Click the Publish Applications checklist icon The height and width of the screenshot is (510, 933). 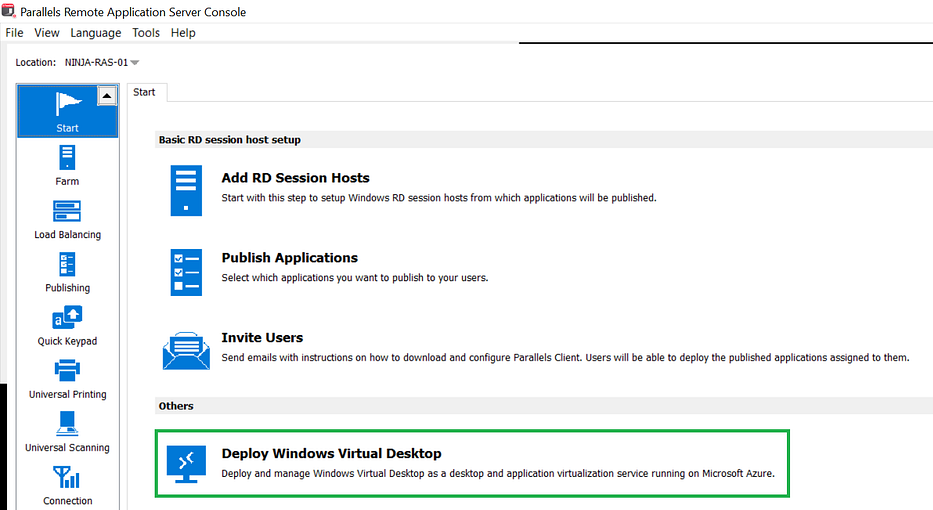tap(186, 273)
